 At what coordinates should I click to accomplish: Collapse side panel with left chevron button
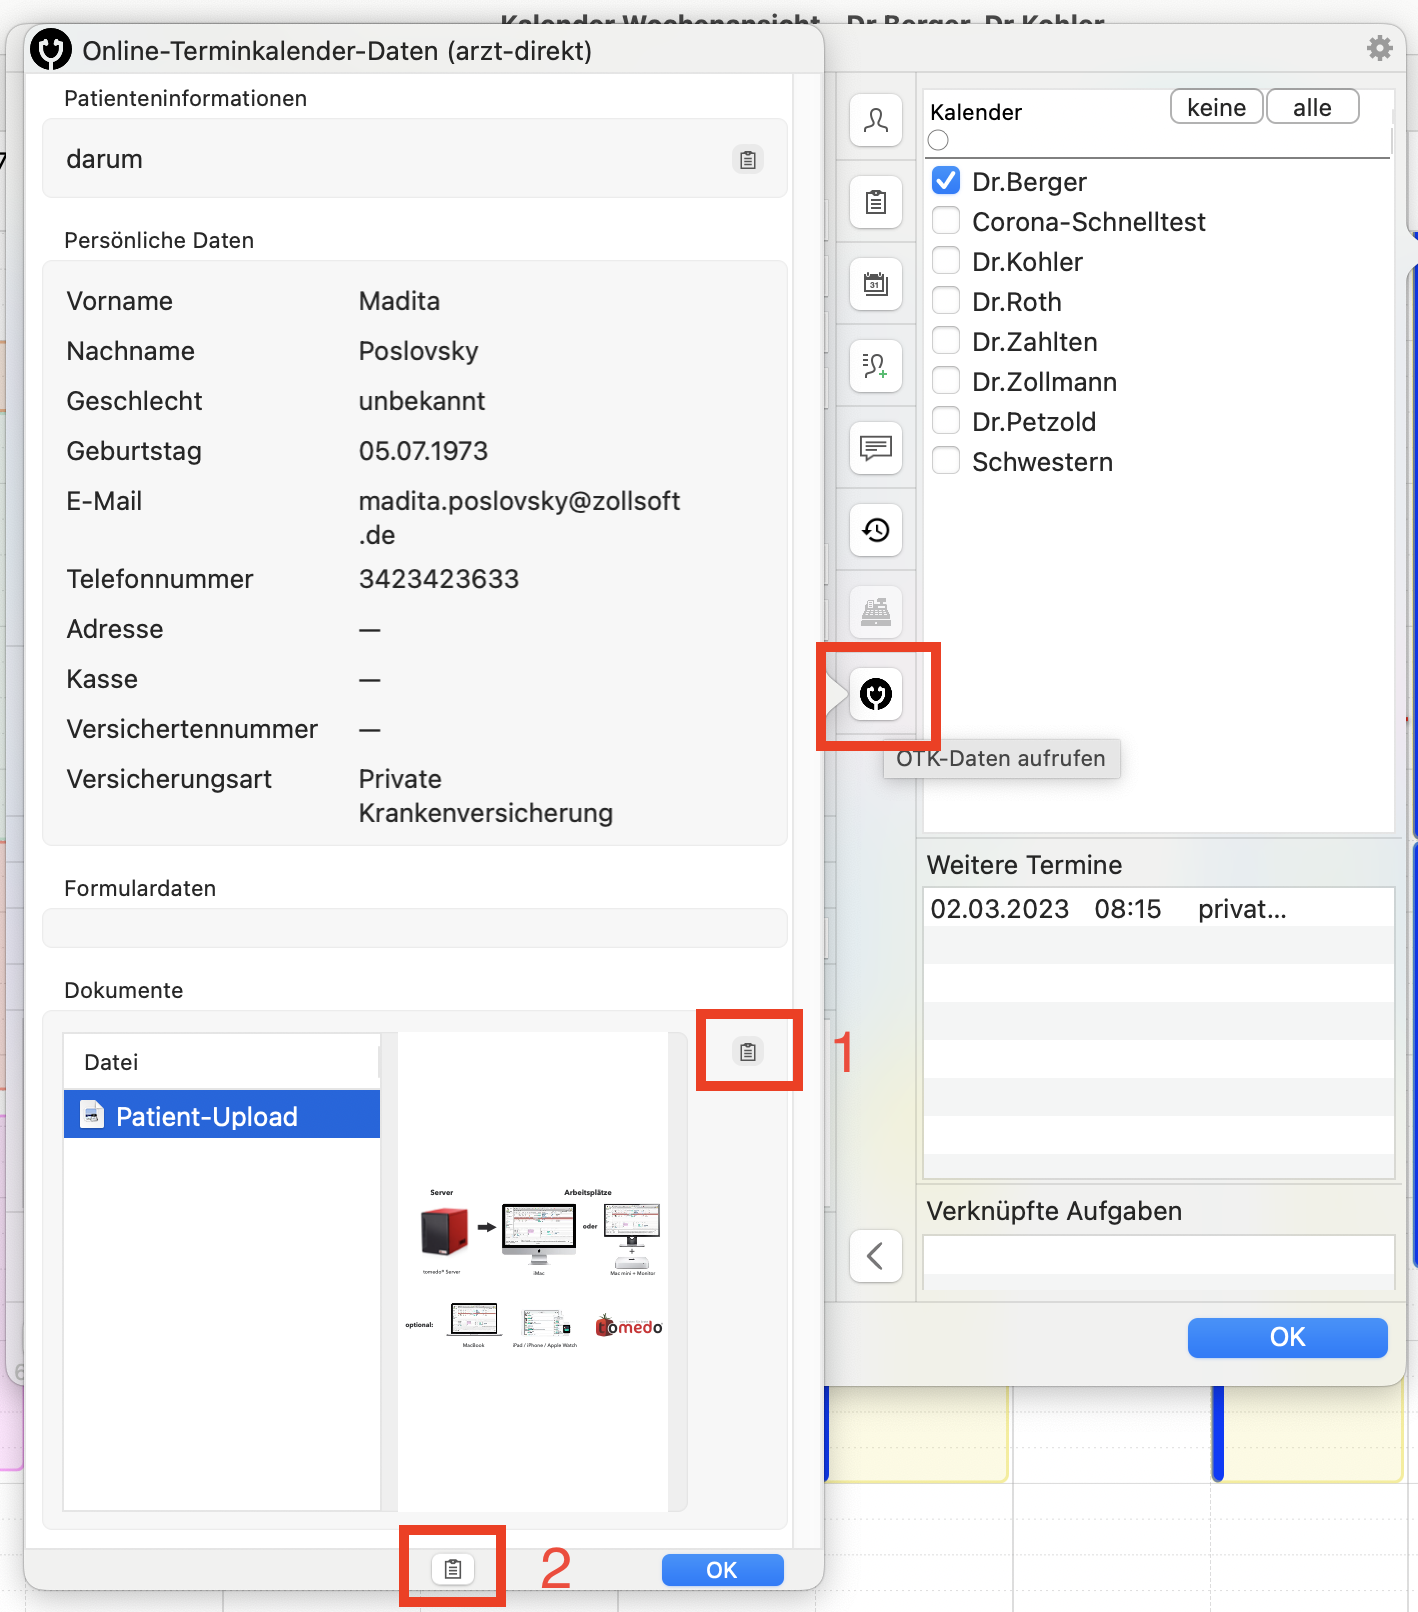coord(876,1256)
